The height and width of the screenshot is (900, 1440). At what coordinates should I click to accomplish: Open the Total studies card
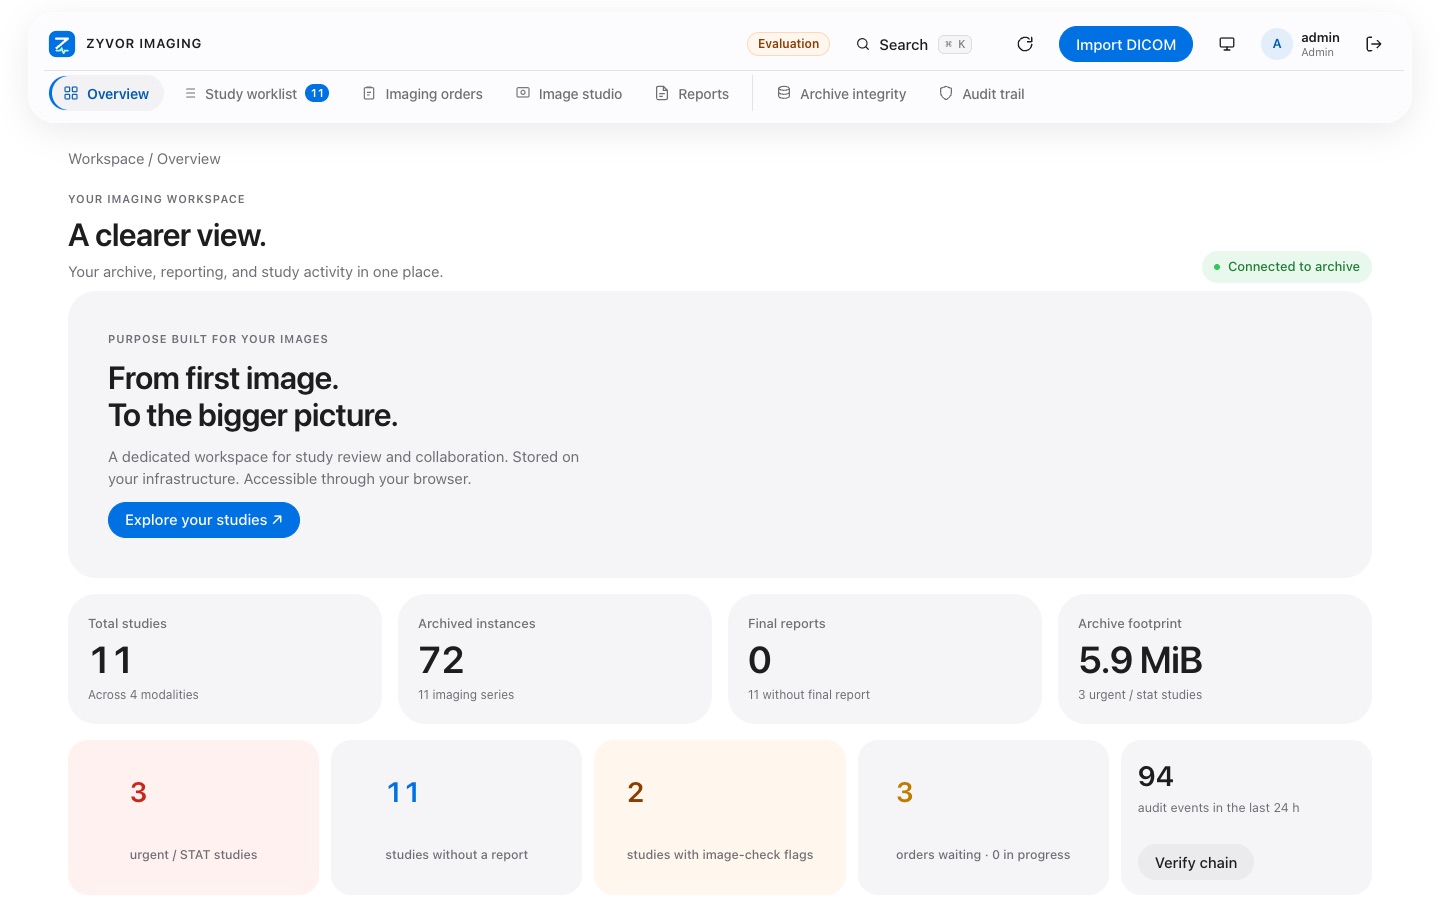[225, 659]
